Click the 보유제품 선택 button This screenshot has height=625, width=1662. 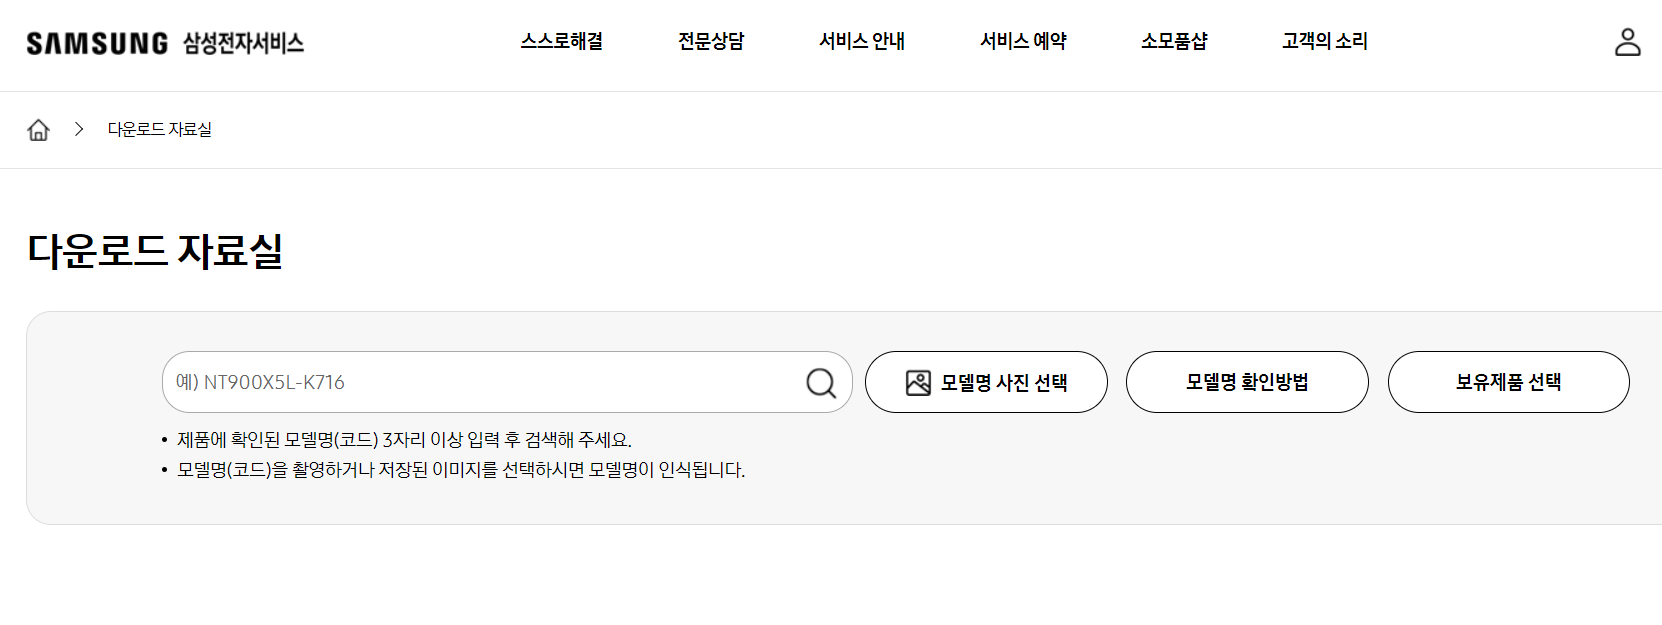click(1508, 381)
